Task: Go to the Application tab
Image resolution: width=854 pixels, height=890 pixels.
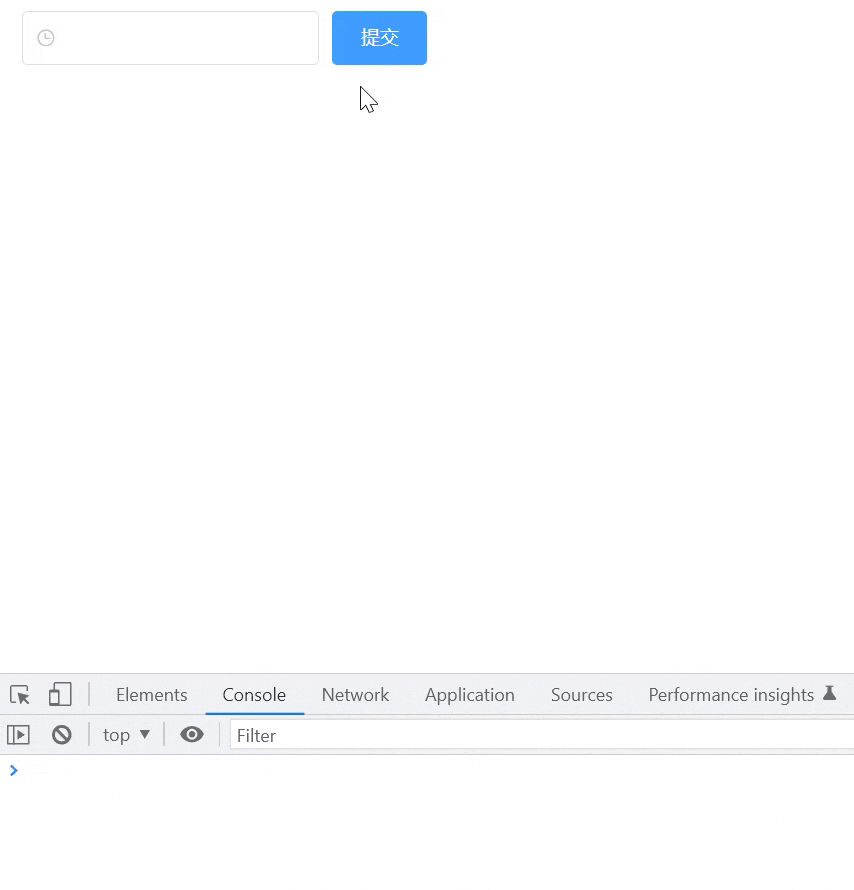Action: 470,695
